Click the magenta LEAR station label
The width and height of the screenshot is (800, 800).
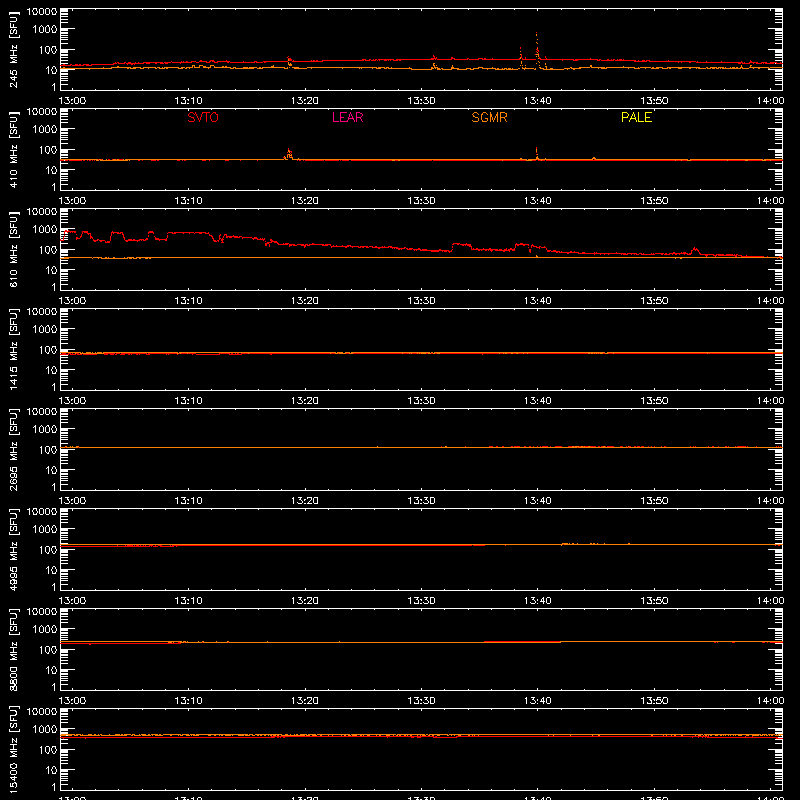tap(347, 117)
